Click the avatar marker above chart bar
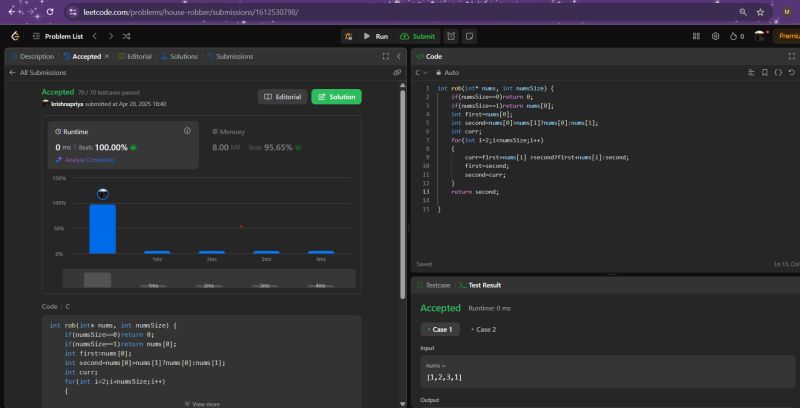800x408 pixels. pos(103,194)
